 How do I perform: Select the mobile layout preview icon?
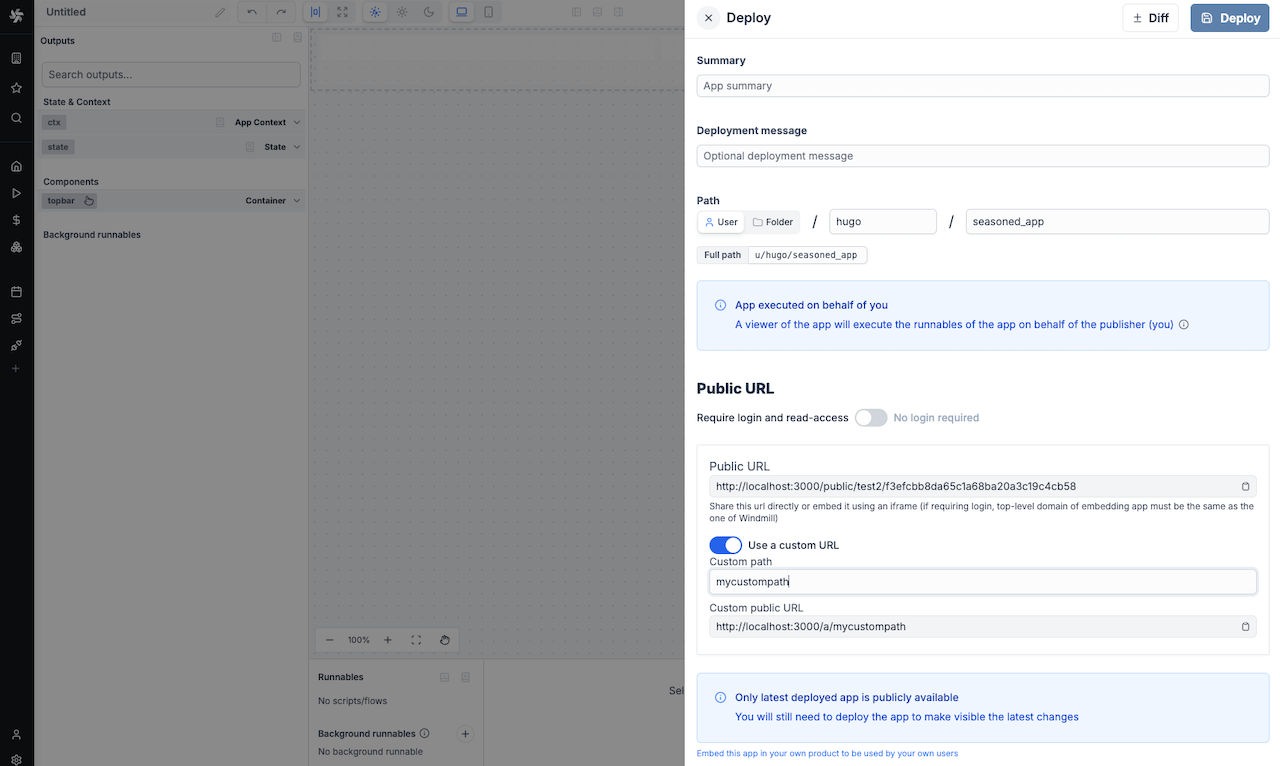click(488, 12)
